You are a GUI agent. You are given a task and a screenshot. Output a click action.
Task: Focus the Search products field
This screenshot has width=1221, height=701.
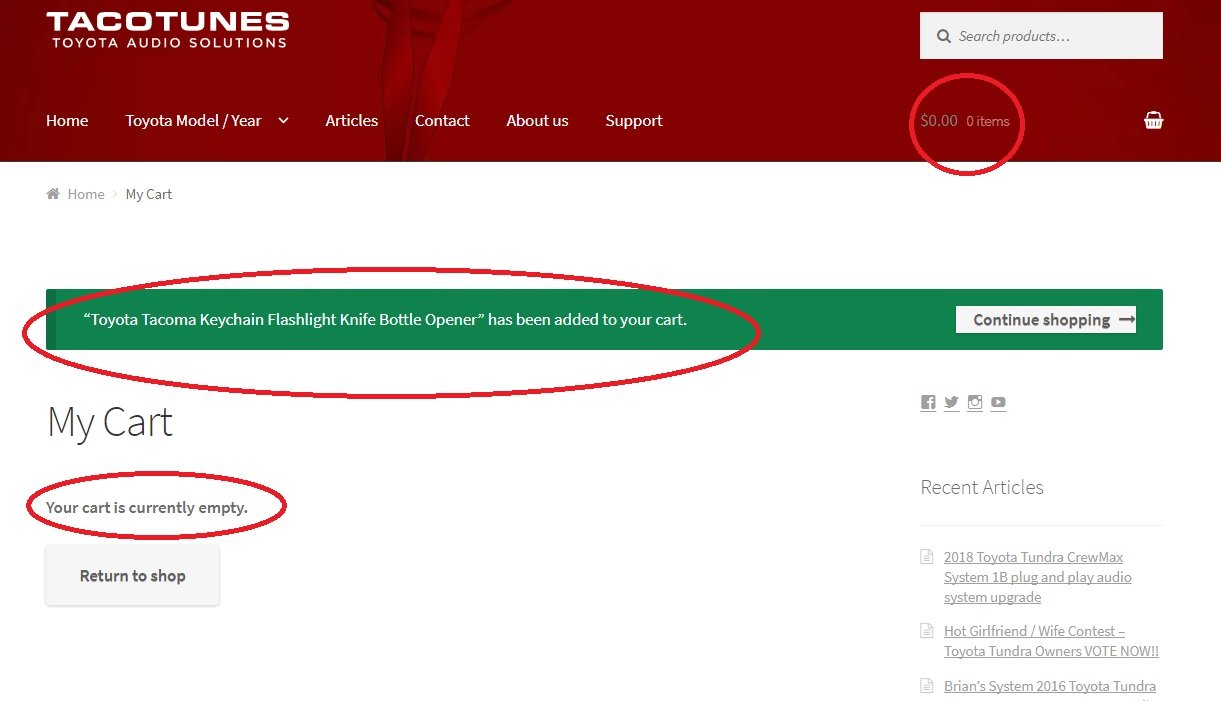pos(1041,36)
